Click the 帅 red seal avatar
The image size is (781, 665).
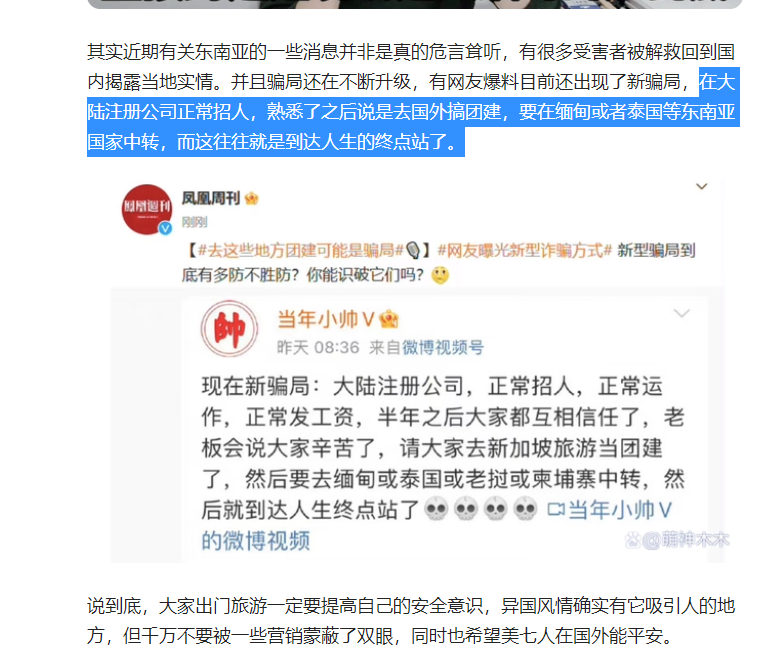tap(230, 328)
